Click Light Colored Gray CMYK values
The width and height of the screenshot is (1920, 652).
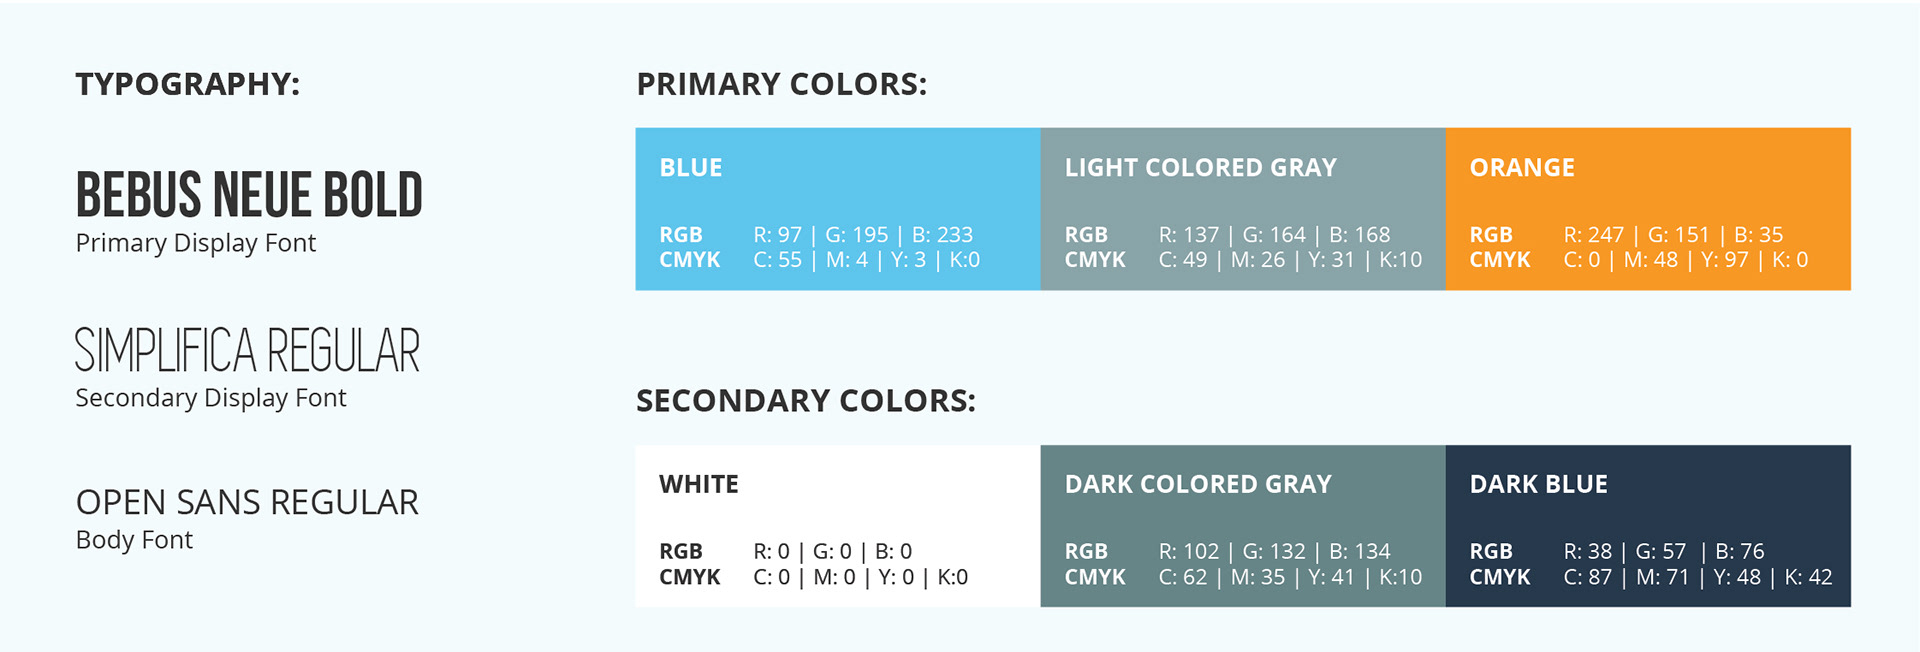point(1290,260)
